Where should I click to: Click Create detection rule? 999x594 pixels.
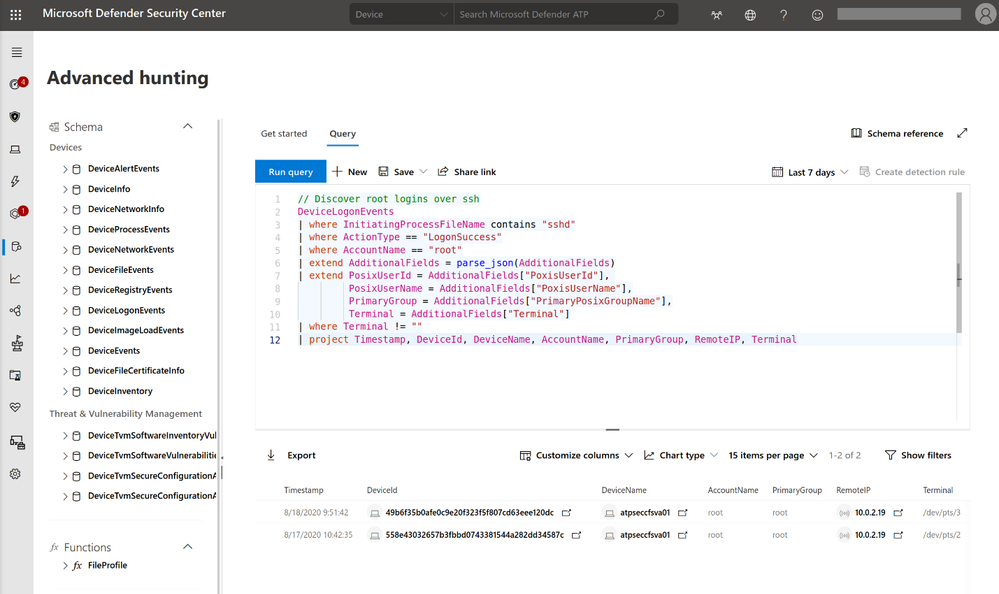pyautogui.click(x=912, y=172)
